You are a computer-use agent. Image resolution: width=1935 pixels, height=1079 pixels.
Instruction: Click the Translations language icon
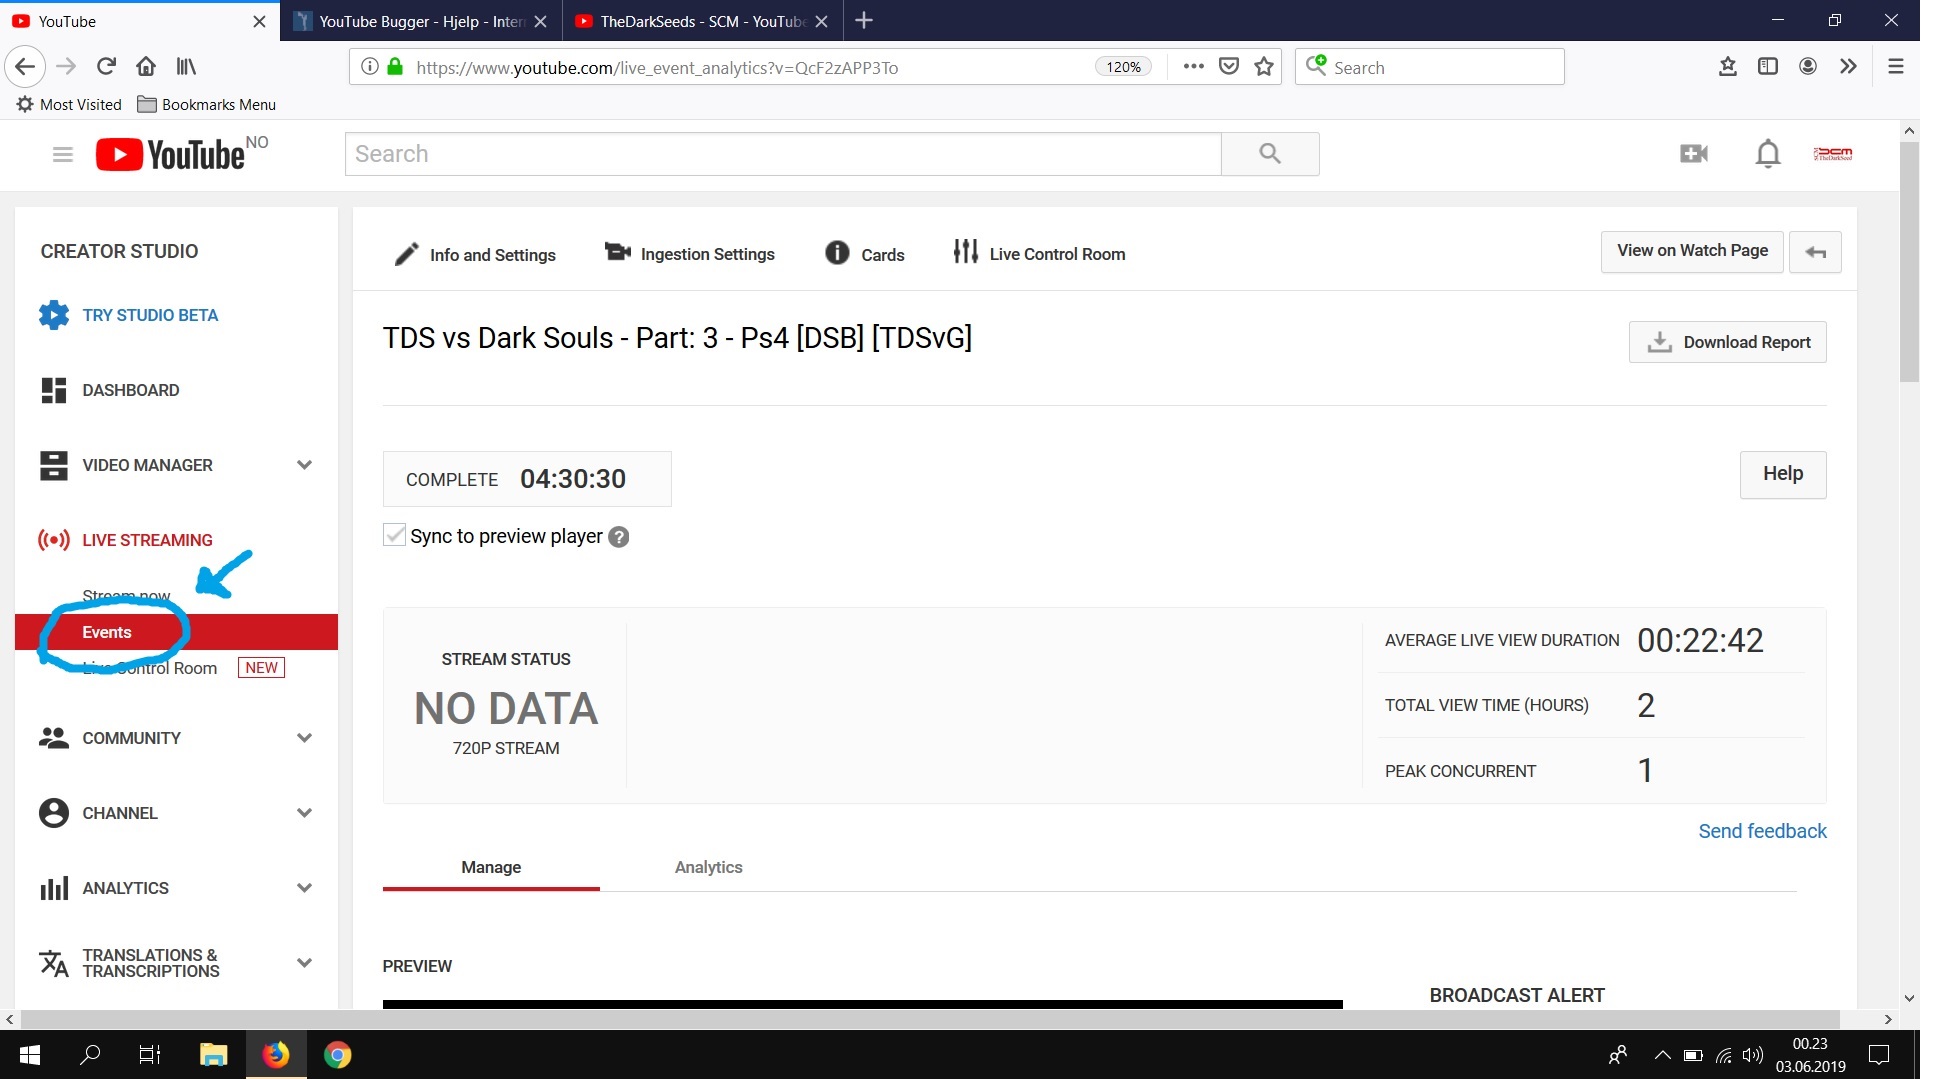(x=54, y=963)
